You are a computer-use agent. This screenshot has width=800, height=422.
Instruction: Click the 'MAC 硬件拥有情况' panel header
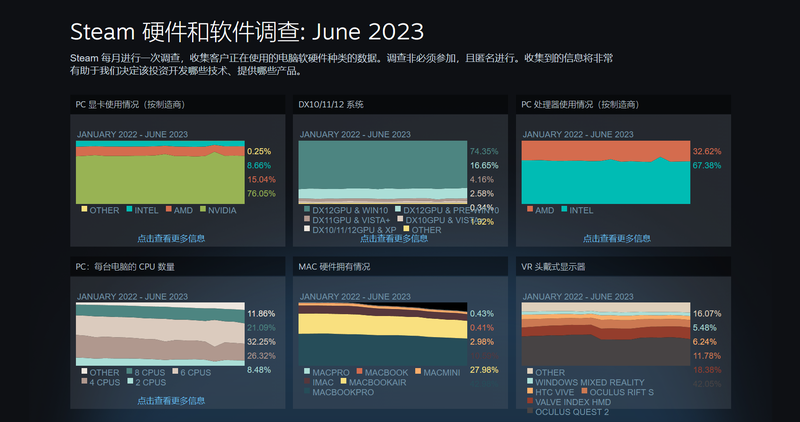[x=401, y=266]
